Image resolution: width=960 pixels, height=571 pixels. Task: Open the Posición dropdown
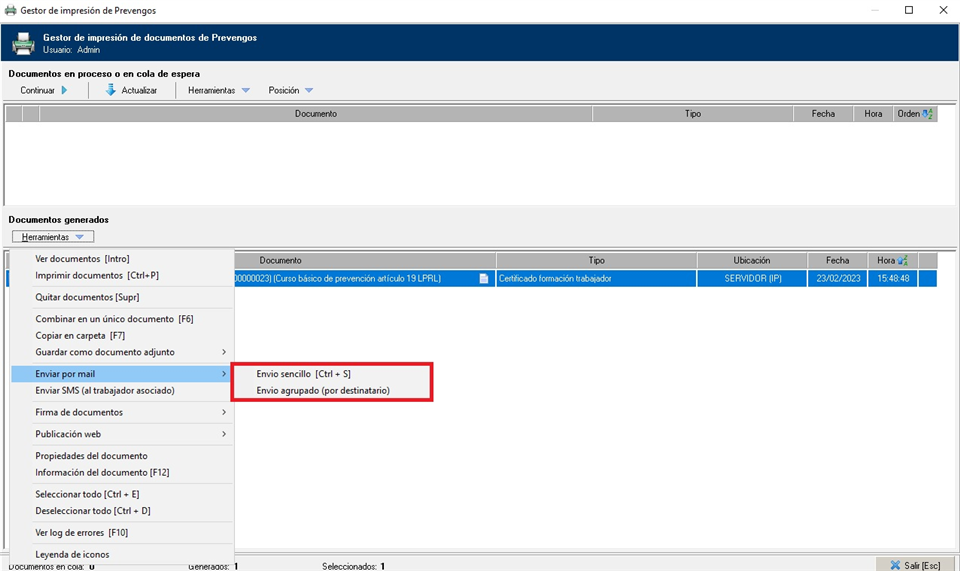point(290,90)
